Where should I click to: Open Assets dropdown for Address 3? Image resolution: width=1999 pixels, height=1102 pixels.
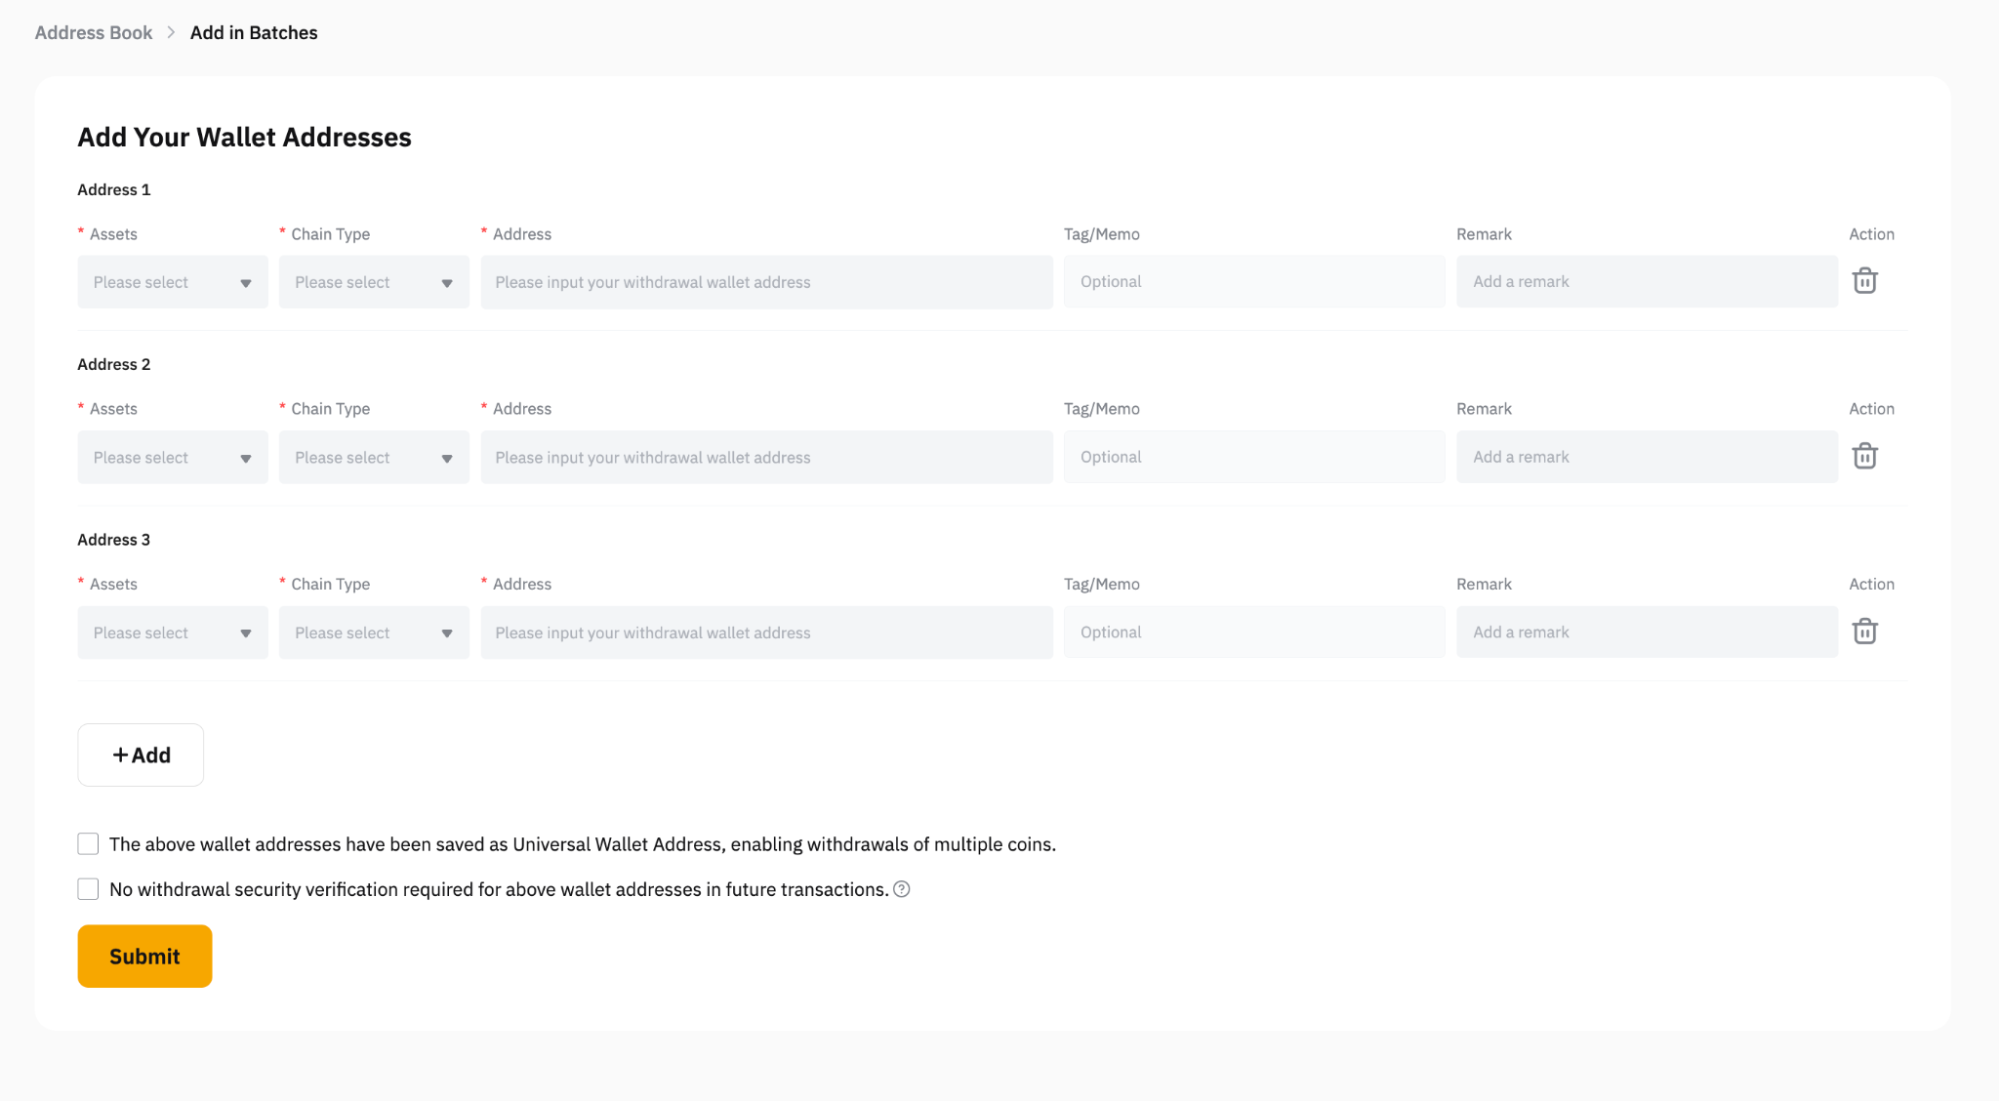coord(172,632)
